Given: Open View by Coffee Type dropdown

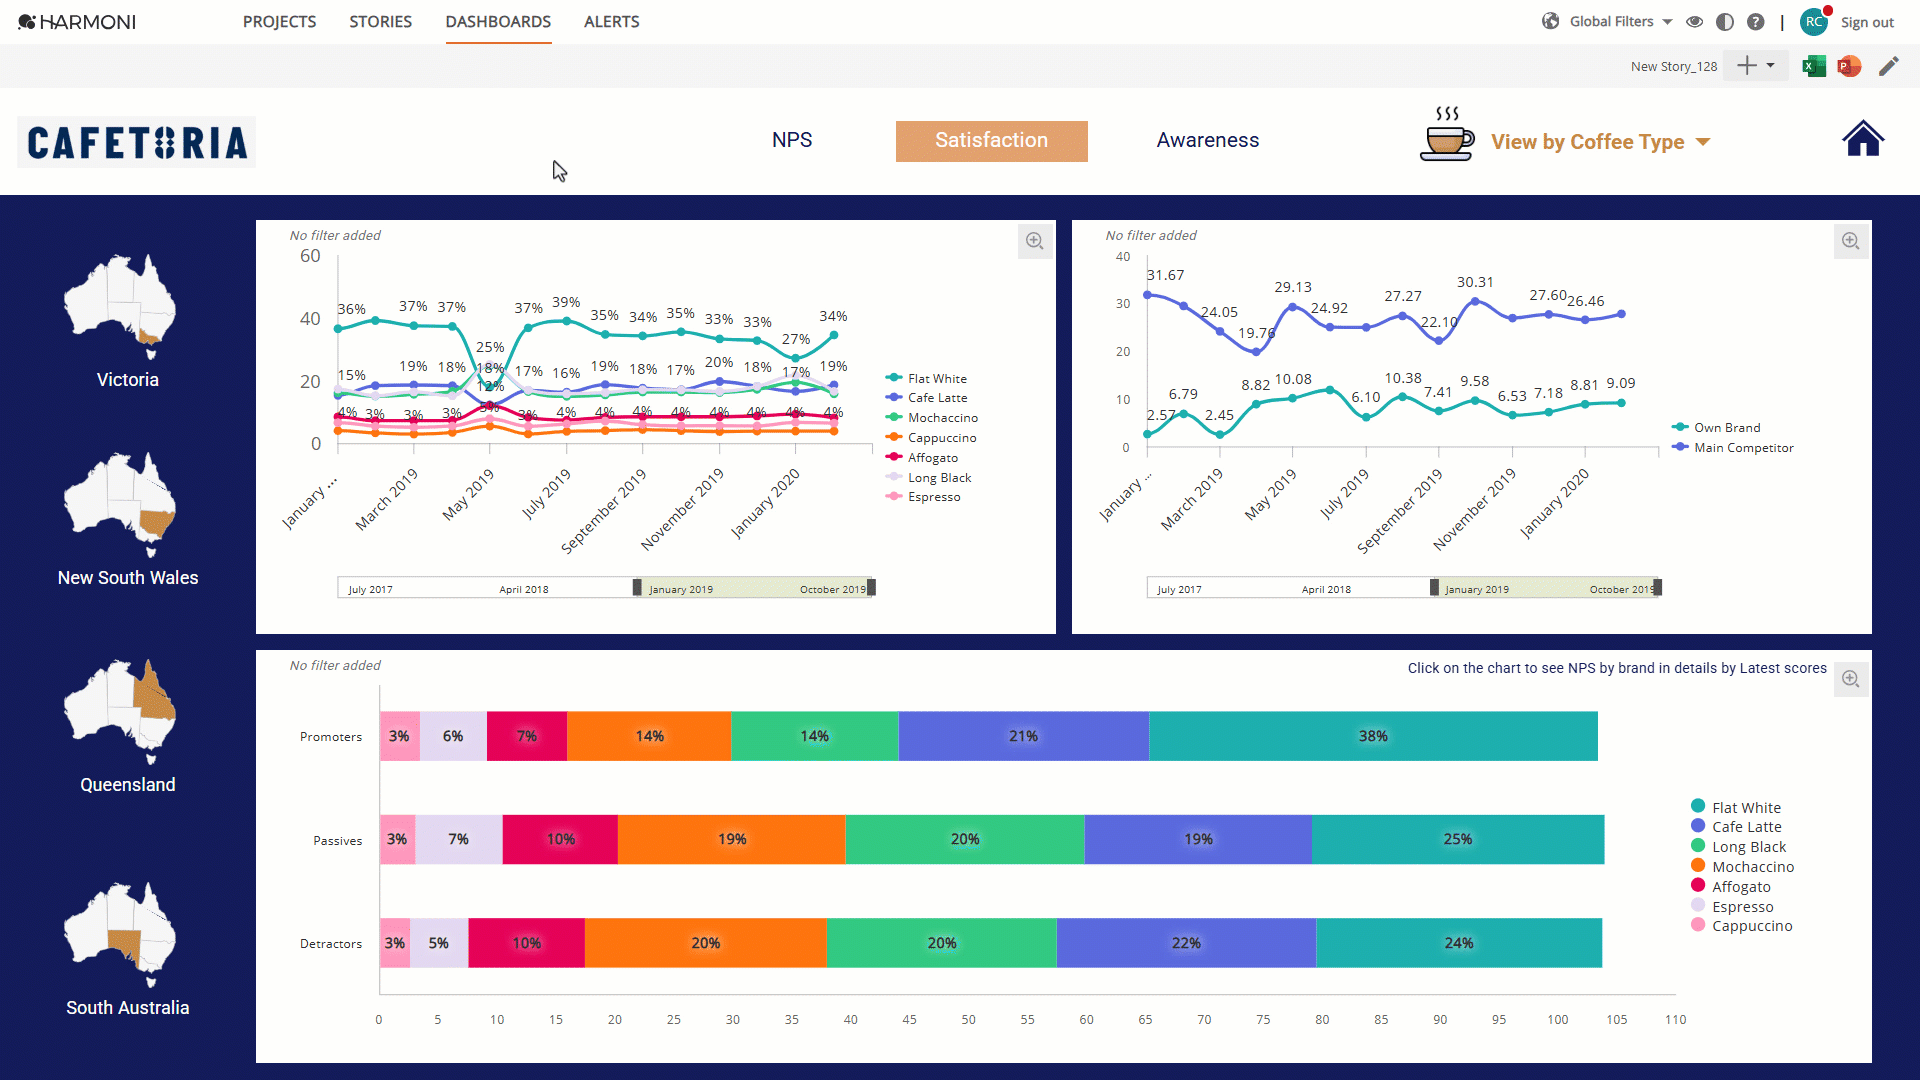Looking at the screenshot, I should [x=1601, y=142].
